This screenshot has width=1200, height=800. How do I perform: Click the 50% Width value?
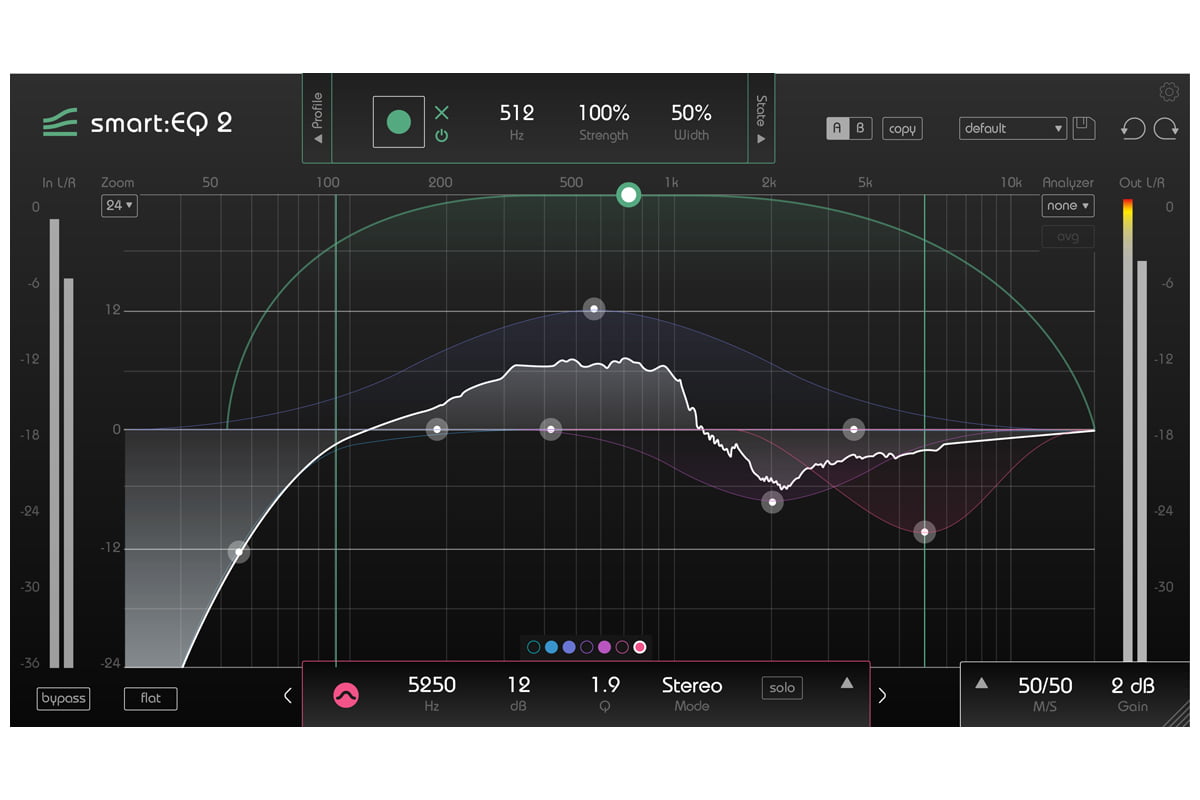[691, 113]
